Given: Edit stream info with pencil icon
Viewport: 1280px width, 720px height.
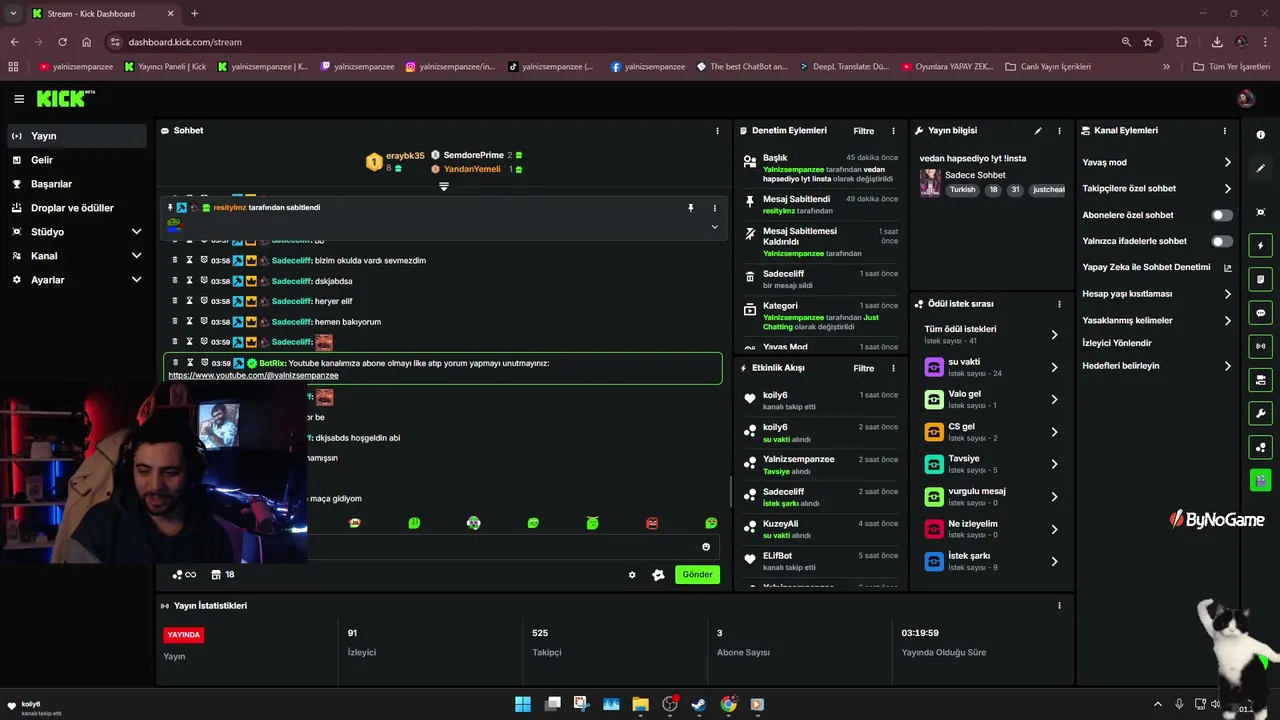Looking at the screenshot, I should 1038,131.
